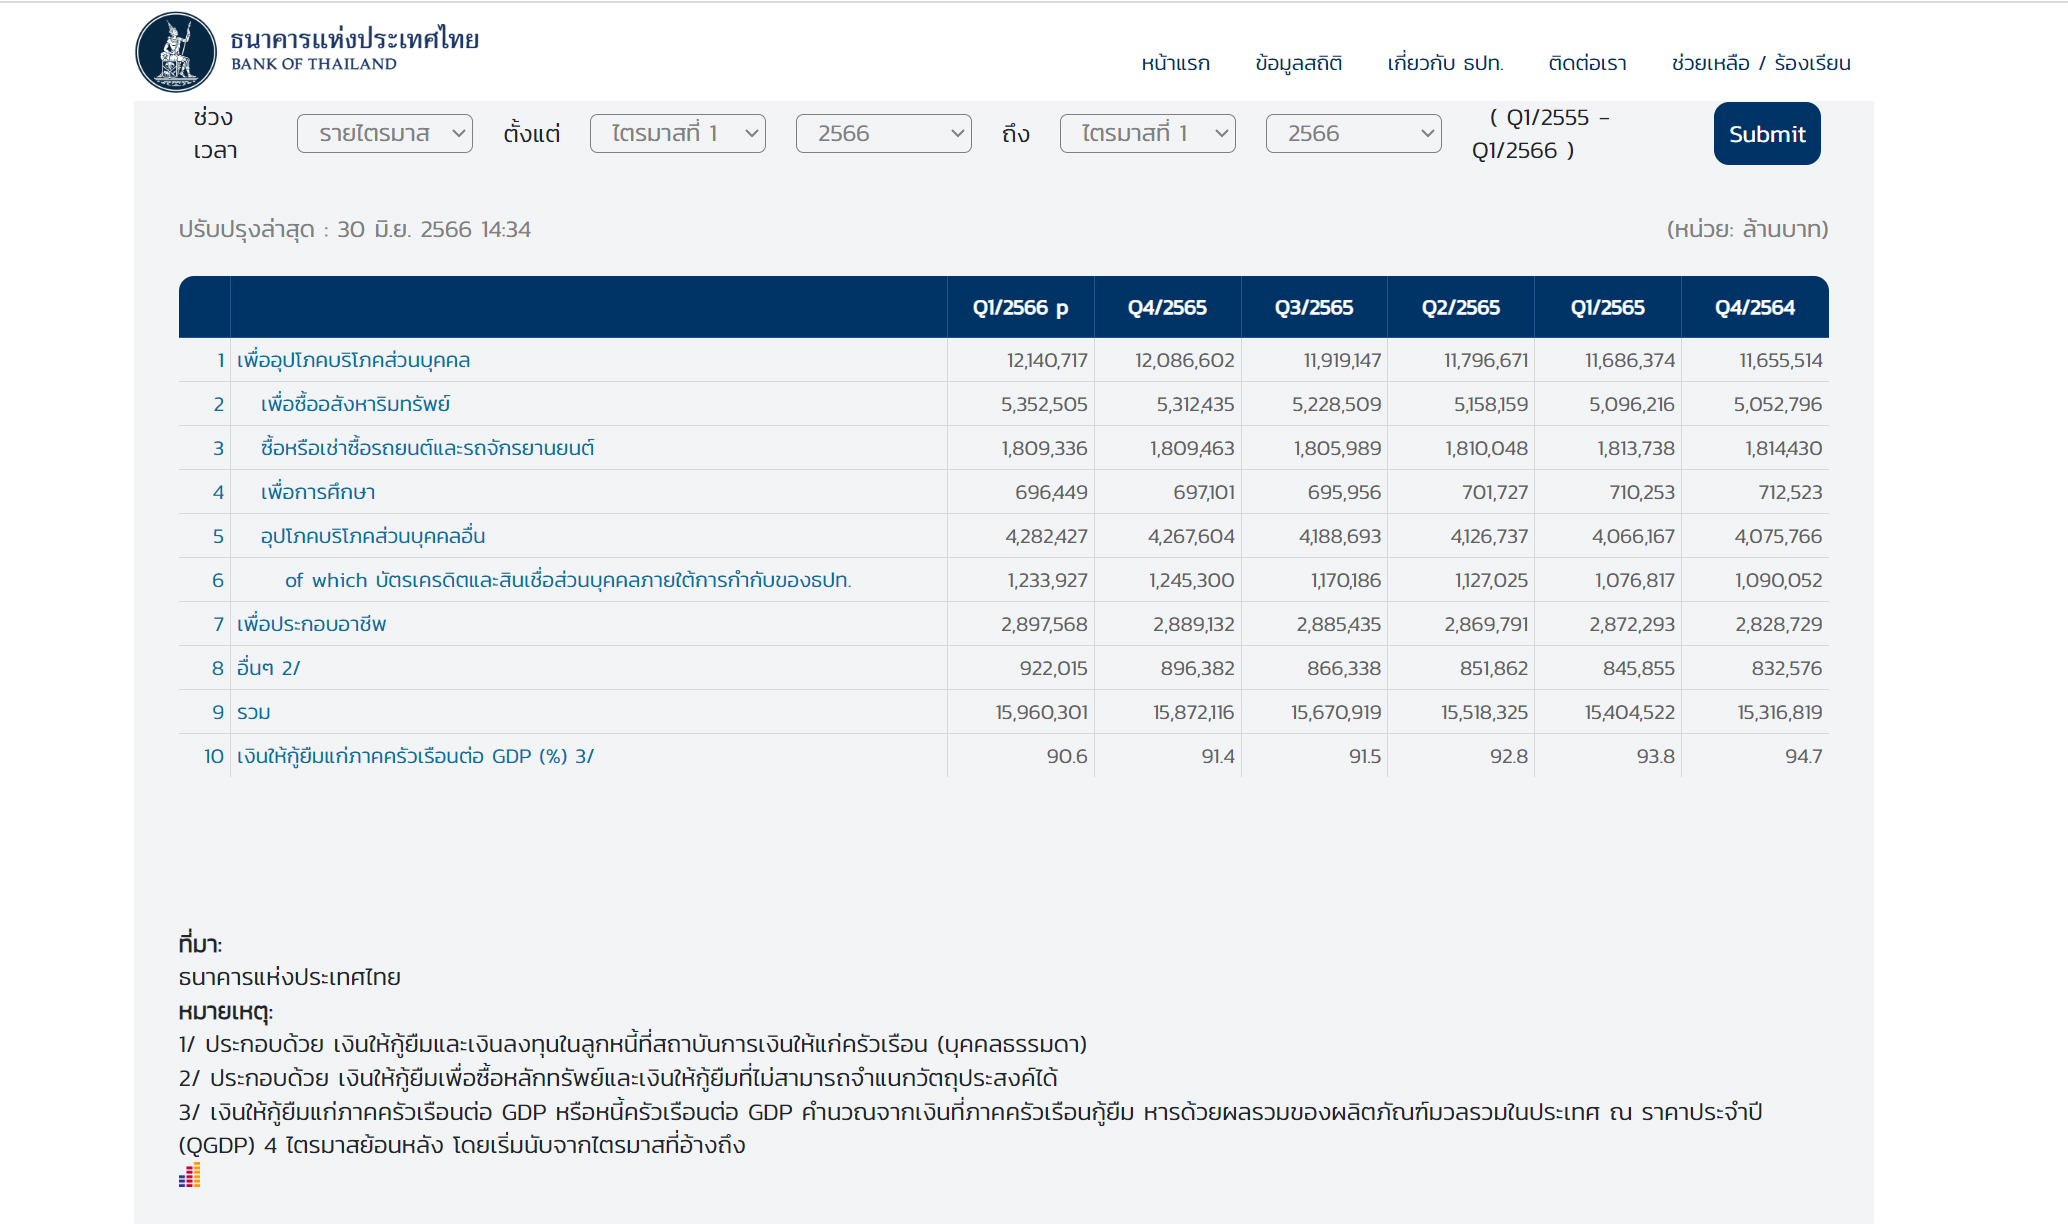
Task: Open ช่วยเหลือ / ร้องเรียน menu item
Action: [1760, 63]
